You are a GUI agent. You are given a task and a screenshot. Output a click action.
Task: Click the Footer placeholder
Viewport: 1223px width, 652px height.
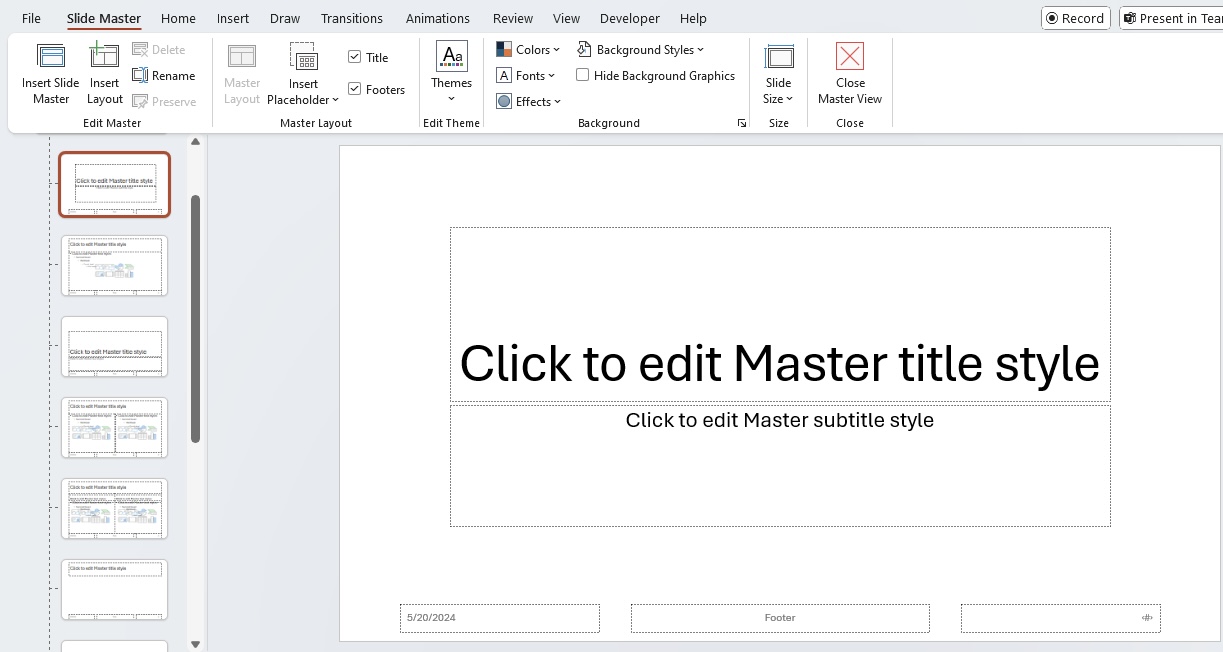780,618
